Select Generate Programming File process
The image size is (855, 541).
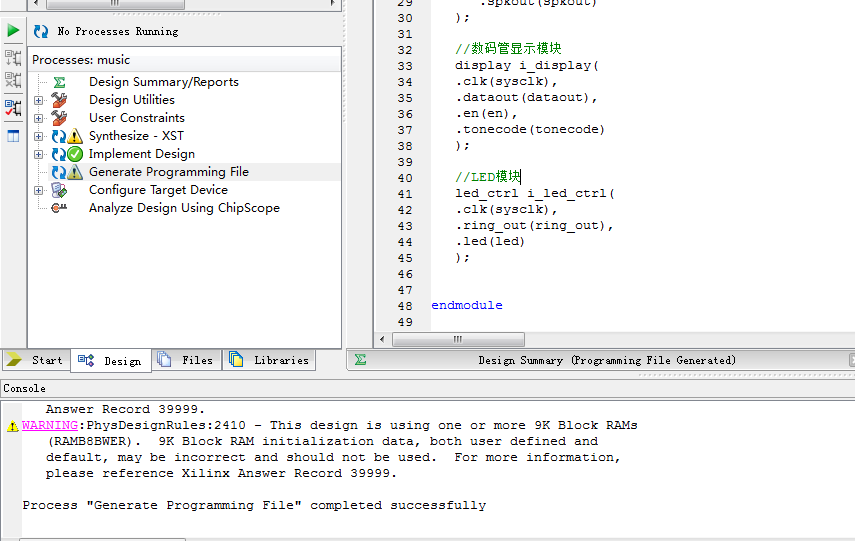[168, 172]
